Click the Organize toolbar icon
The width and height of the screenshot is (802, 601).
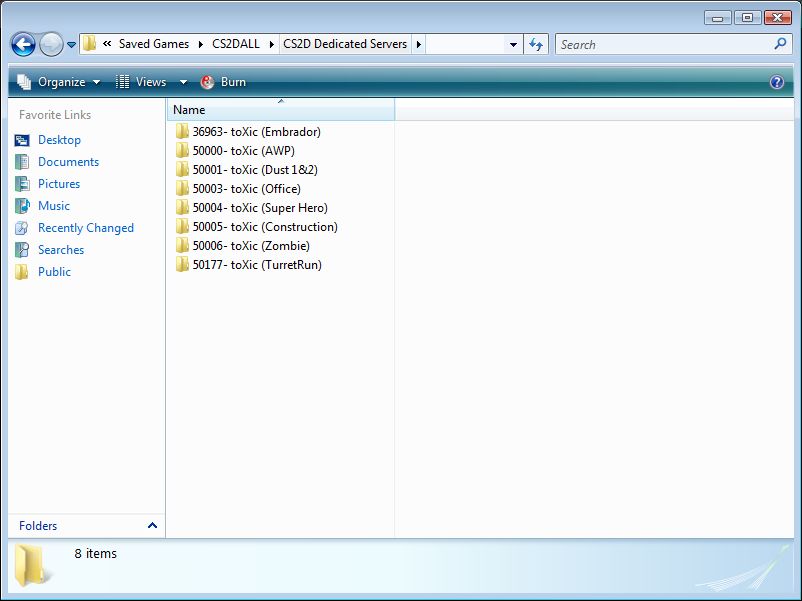24,82
